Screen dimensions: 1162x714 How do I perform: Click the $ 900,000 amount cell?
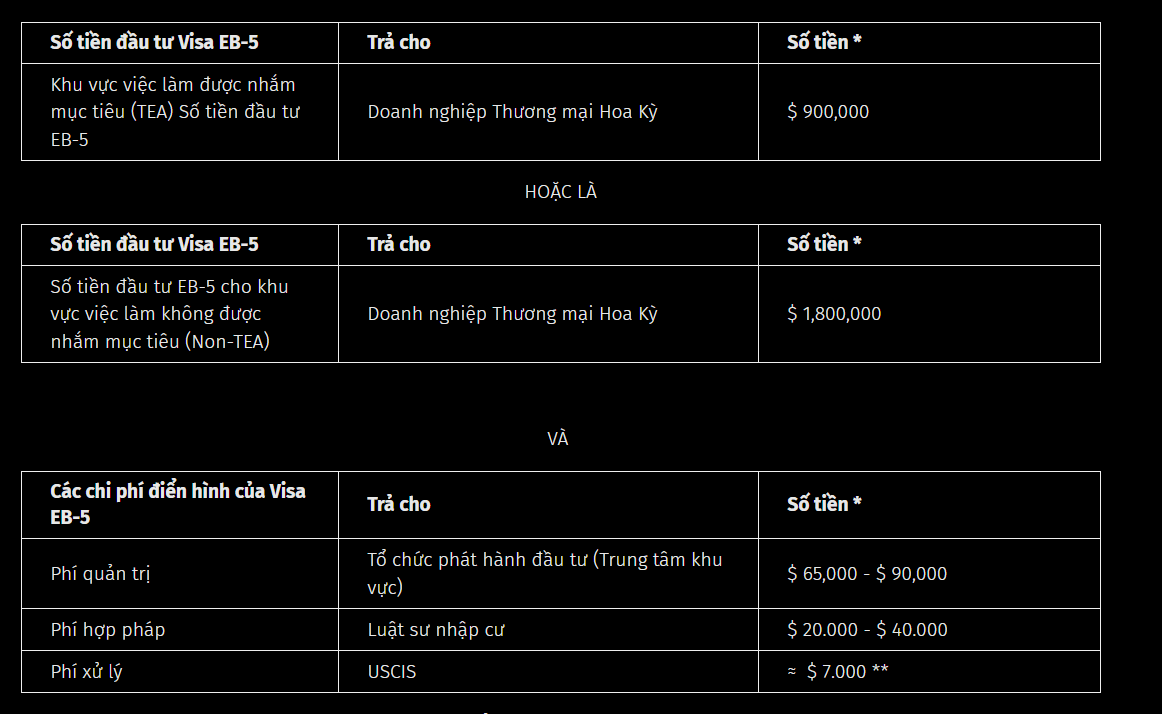click(828, 112)
